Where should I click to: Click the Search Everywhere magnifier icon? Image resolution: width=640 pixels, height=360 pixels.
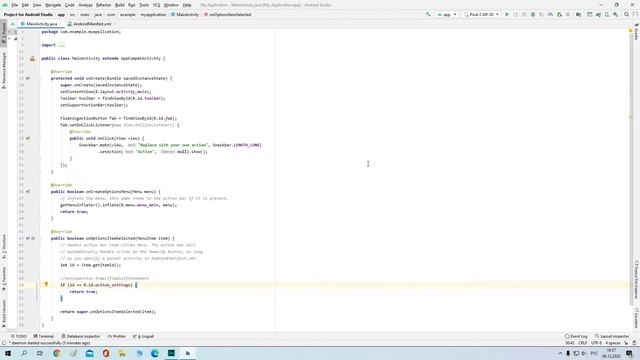click(627, 14)
